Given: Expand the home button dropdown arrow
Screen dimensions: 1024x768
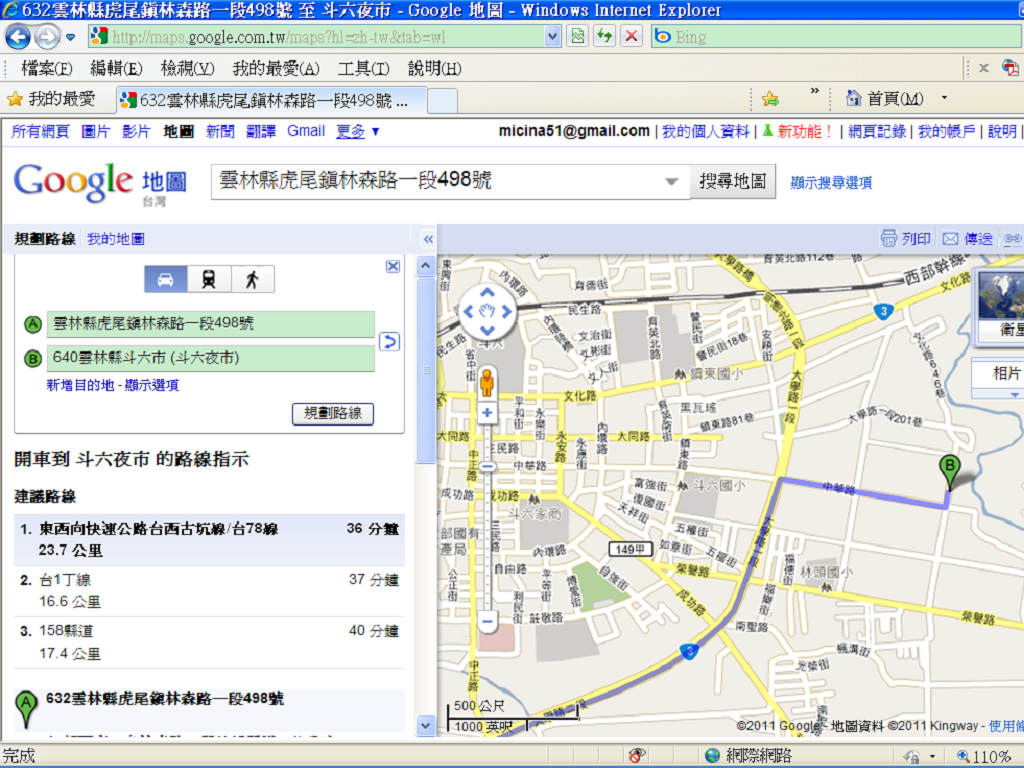Looking at the screenshot, I should tap(944, 98).
